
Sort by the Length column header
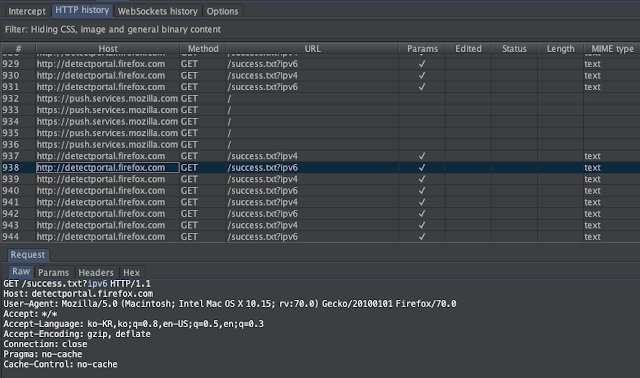tap(560, 49)
